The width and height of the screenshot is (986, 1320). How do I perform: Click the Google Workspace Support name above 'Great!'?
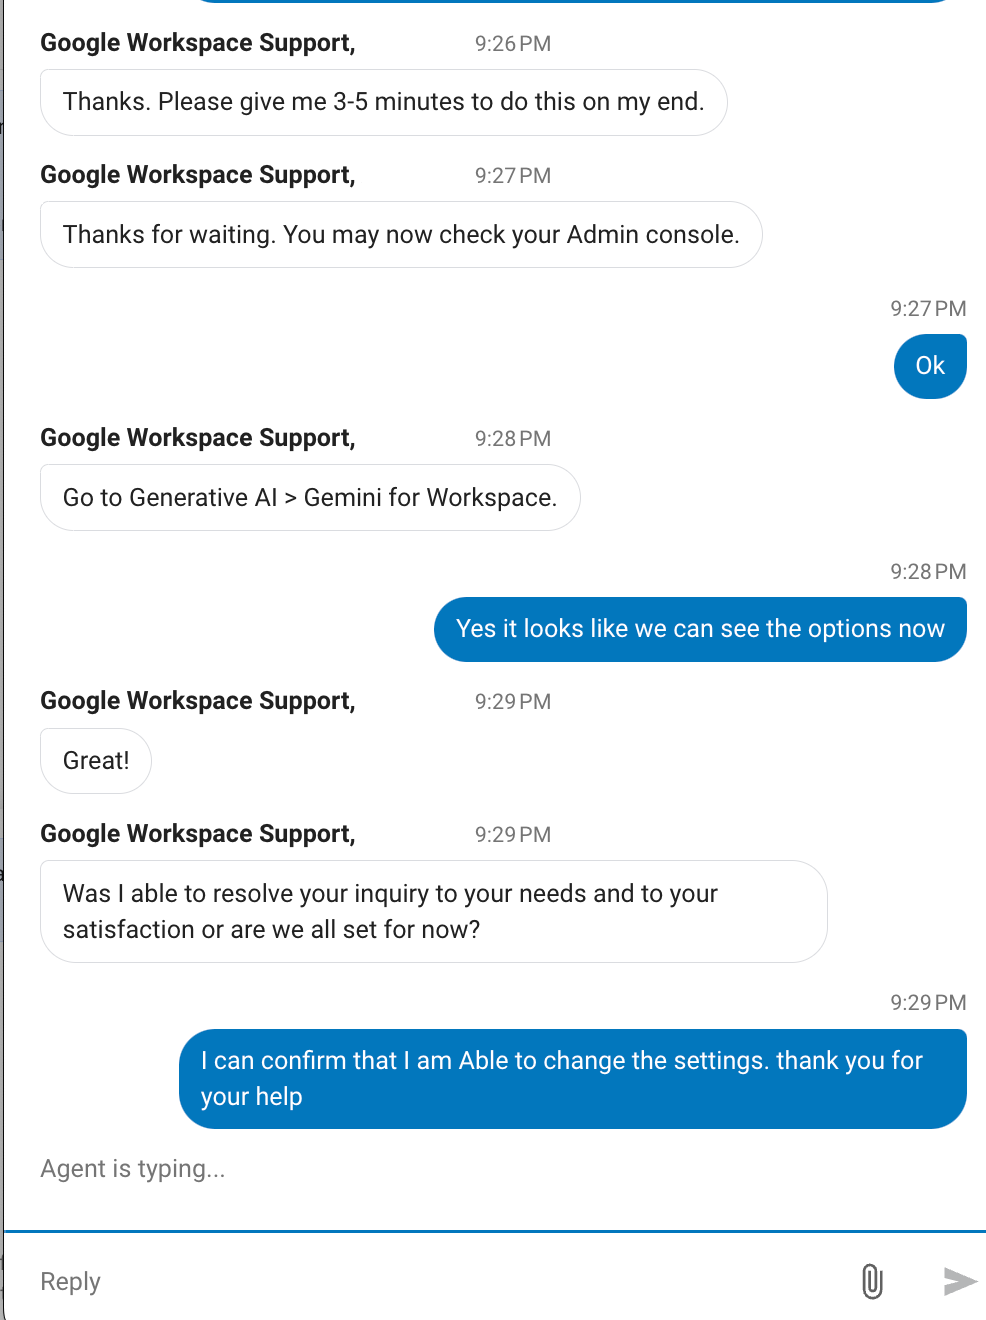[198, 701]
